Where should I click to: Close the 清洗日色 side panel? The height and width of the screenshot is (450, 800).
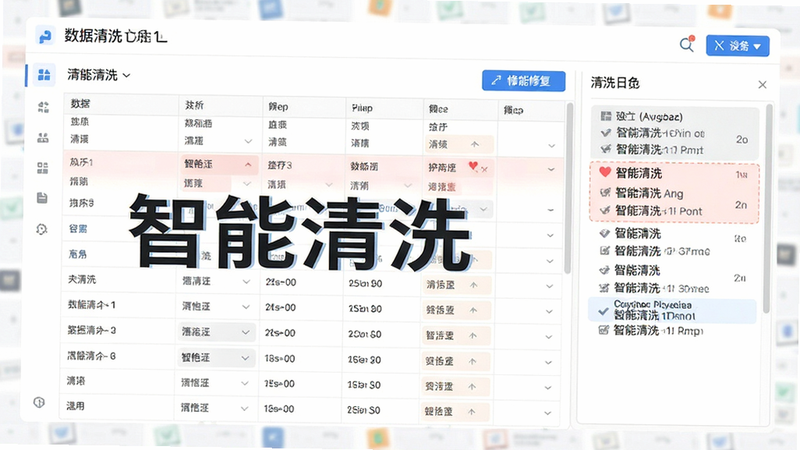tap(762, 85)
